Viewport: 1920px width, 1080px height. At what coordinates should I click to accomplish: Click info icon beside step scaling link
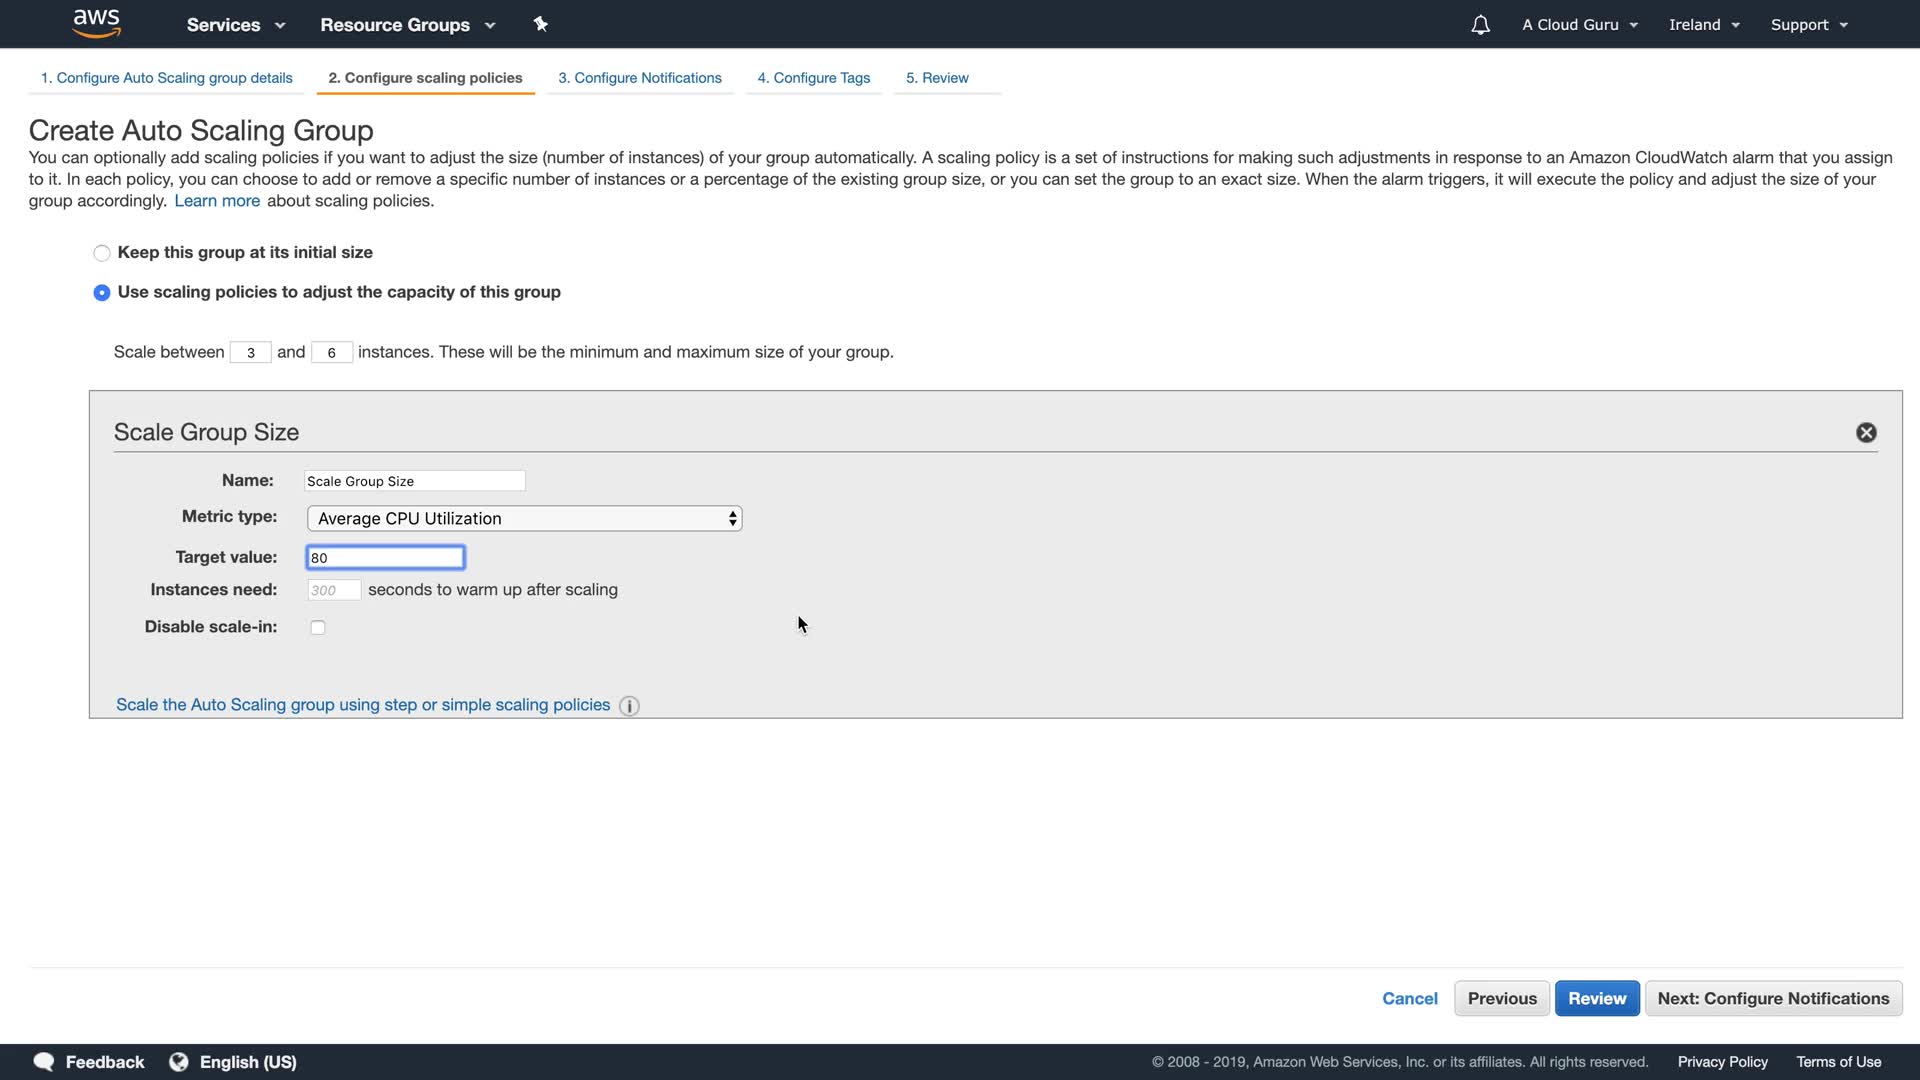[x=629, y=706]
